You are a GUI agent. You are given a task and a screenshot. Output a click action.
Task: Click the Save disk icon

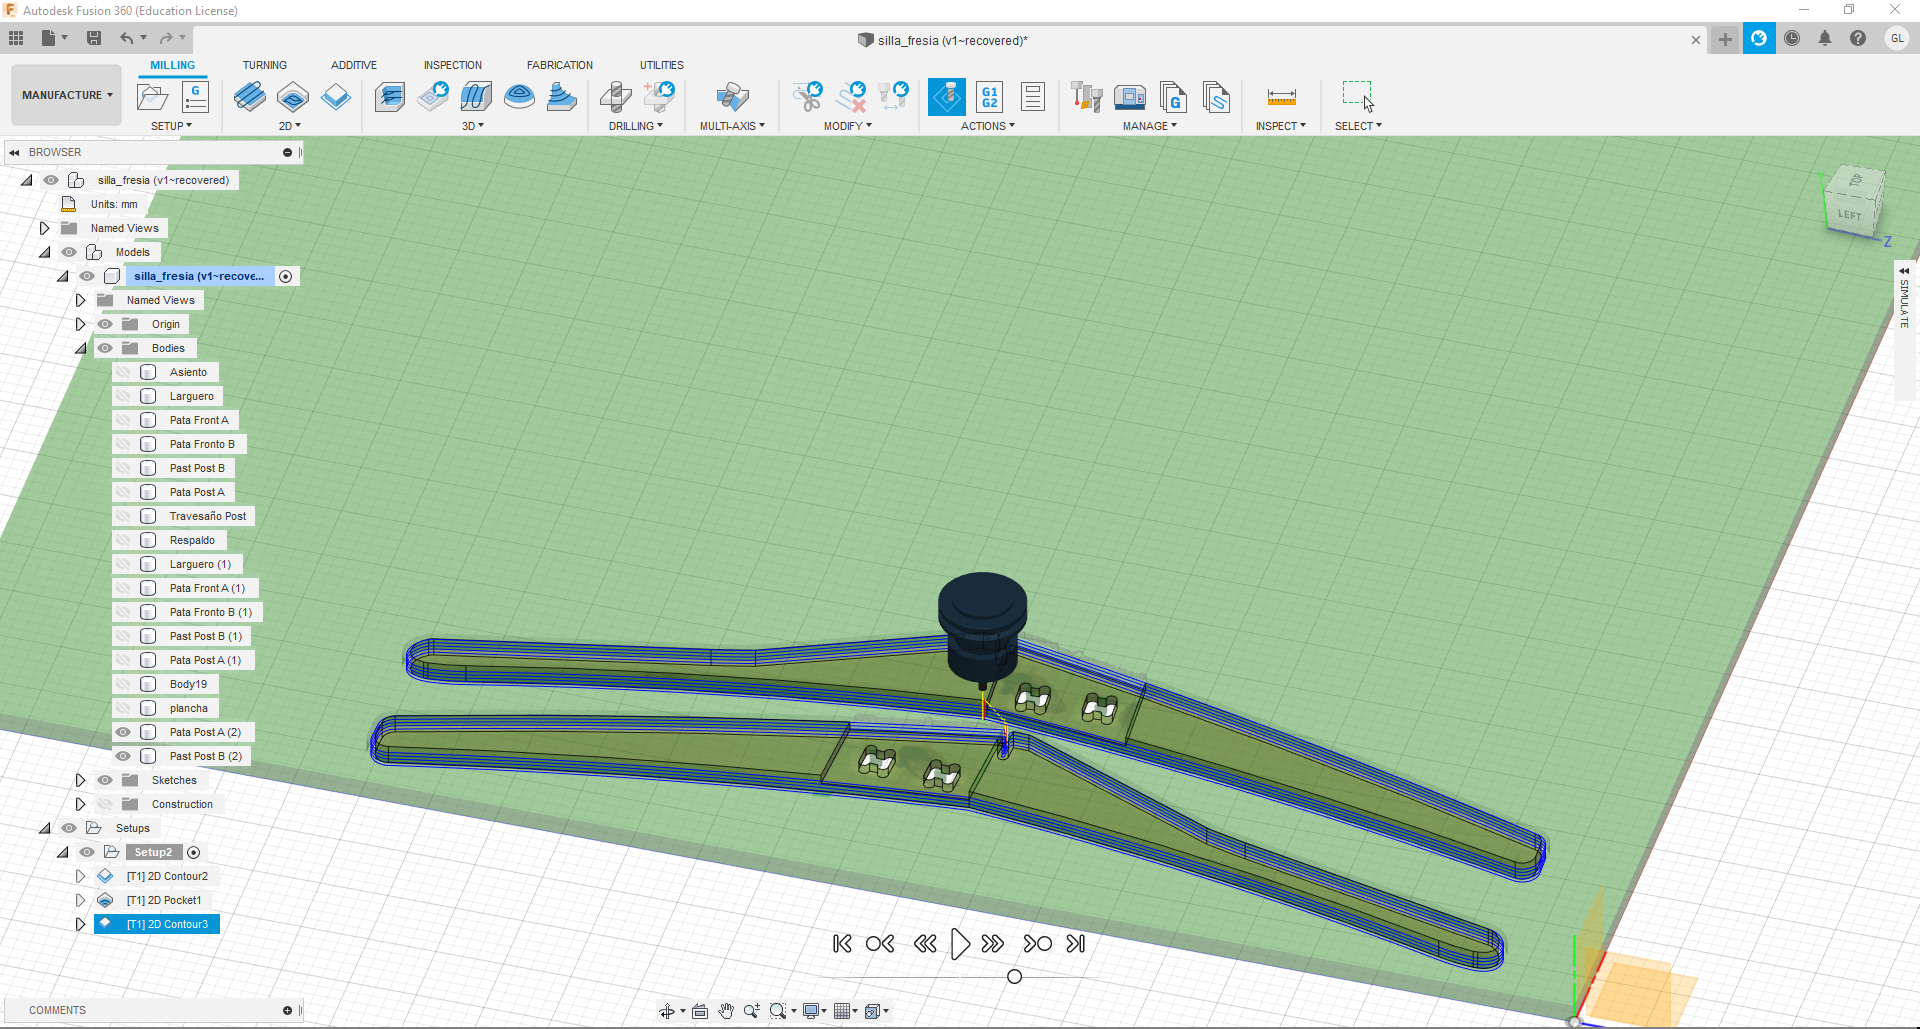point(94,38)
